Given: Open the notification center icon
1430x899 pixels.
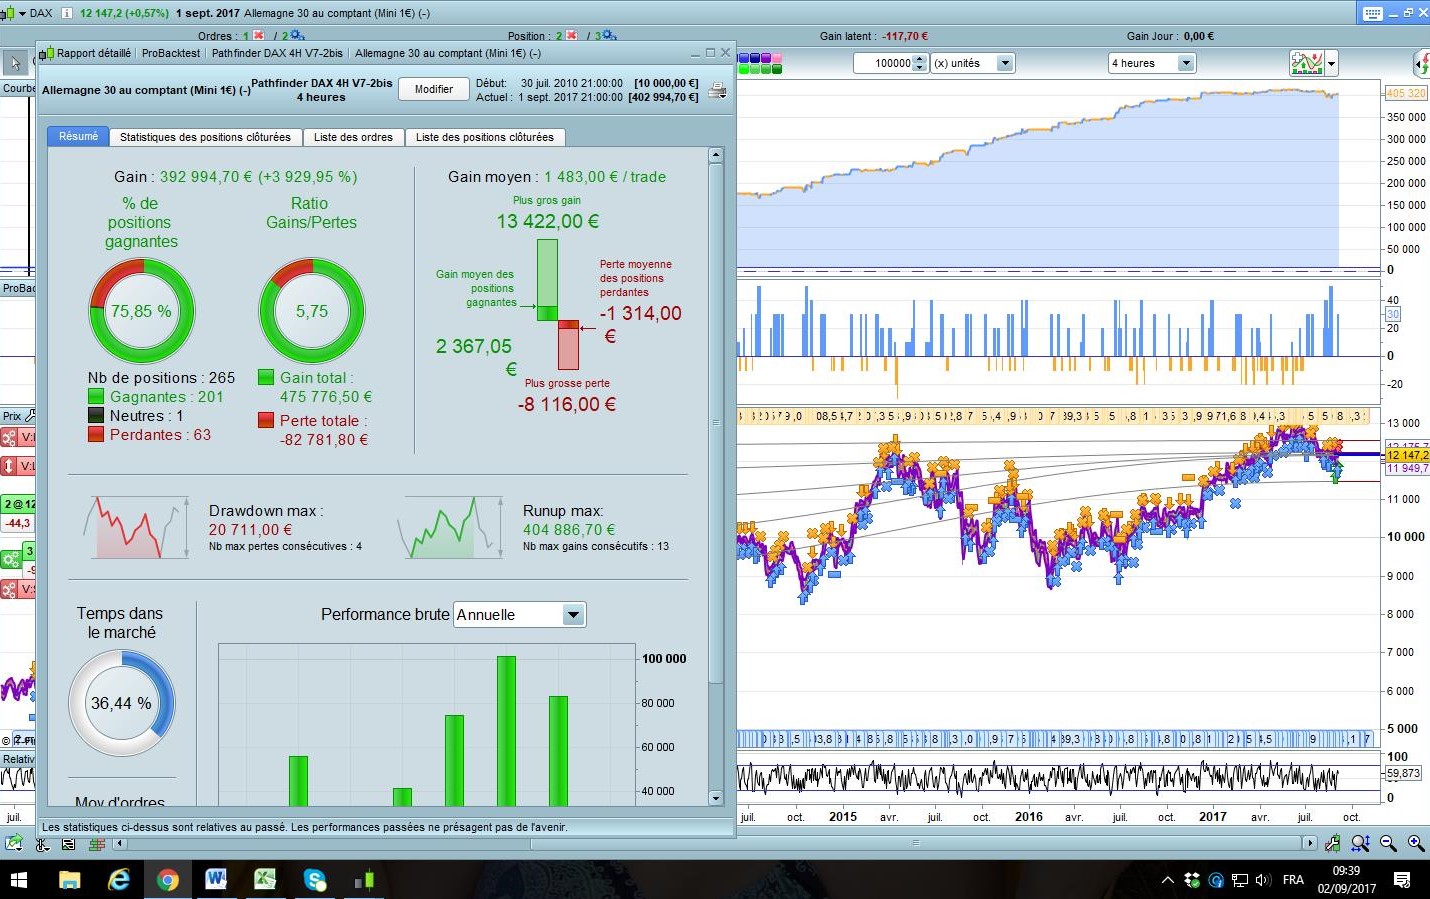Looking at the screenshot, I should pos(1402,880).
